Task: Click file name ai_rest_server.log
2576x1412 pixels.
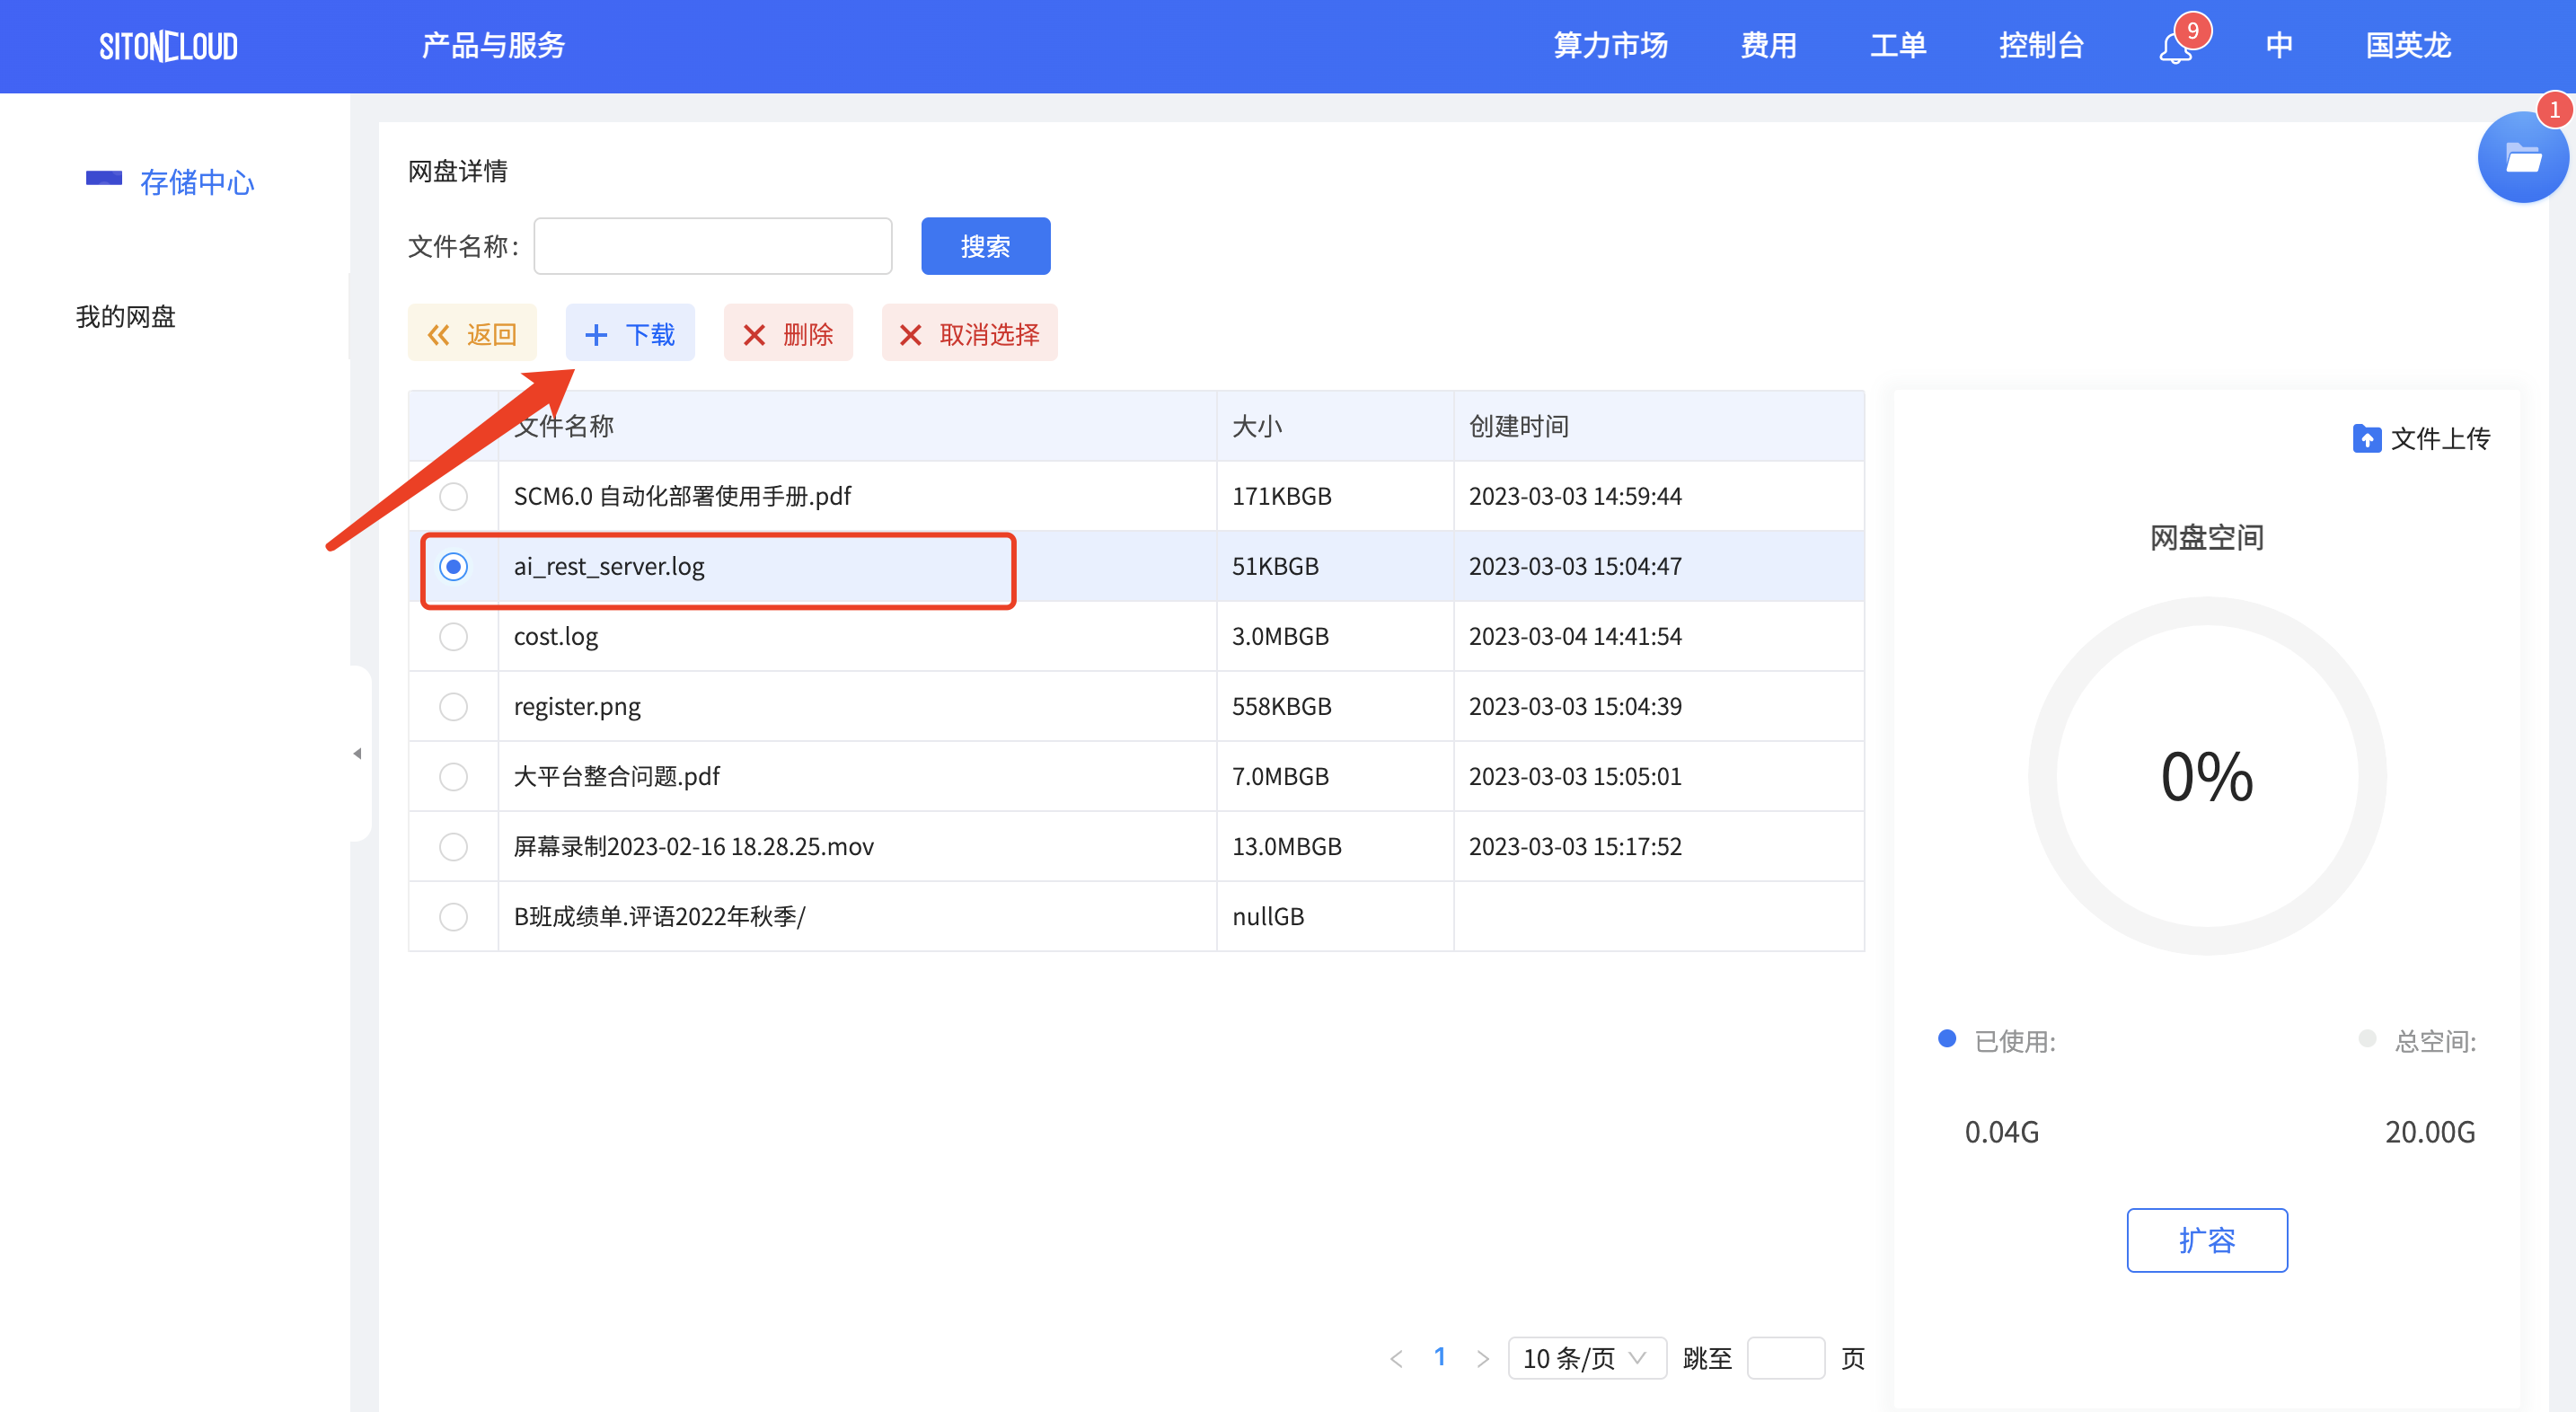Action: [609, 566]
